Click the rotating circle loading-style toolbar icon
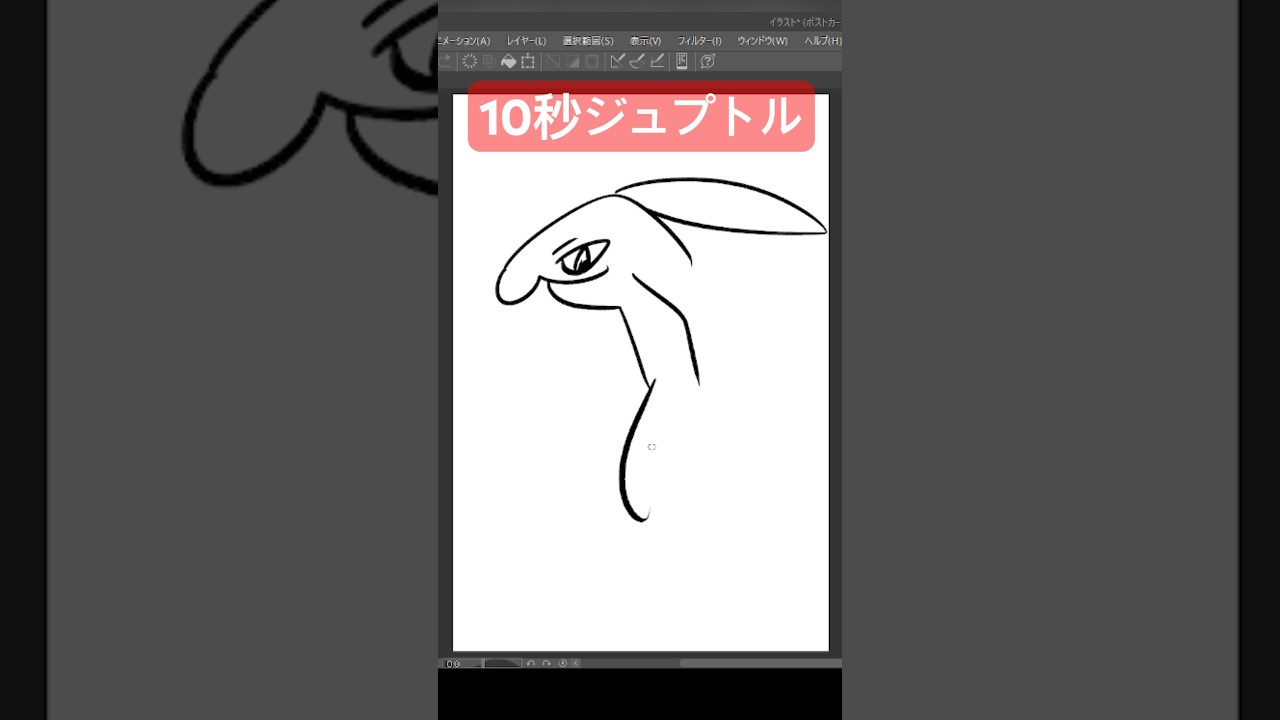 [470, 61]
